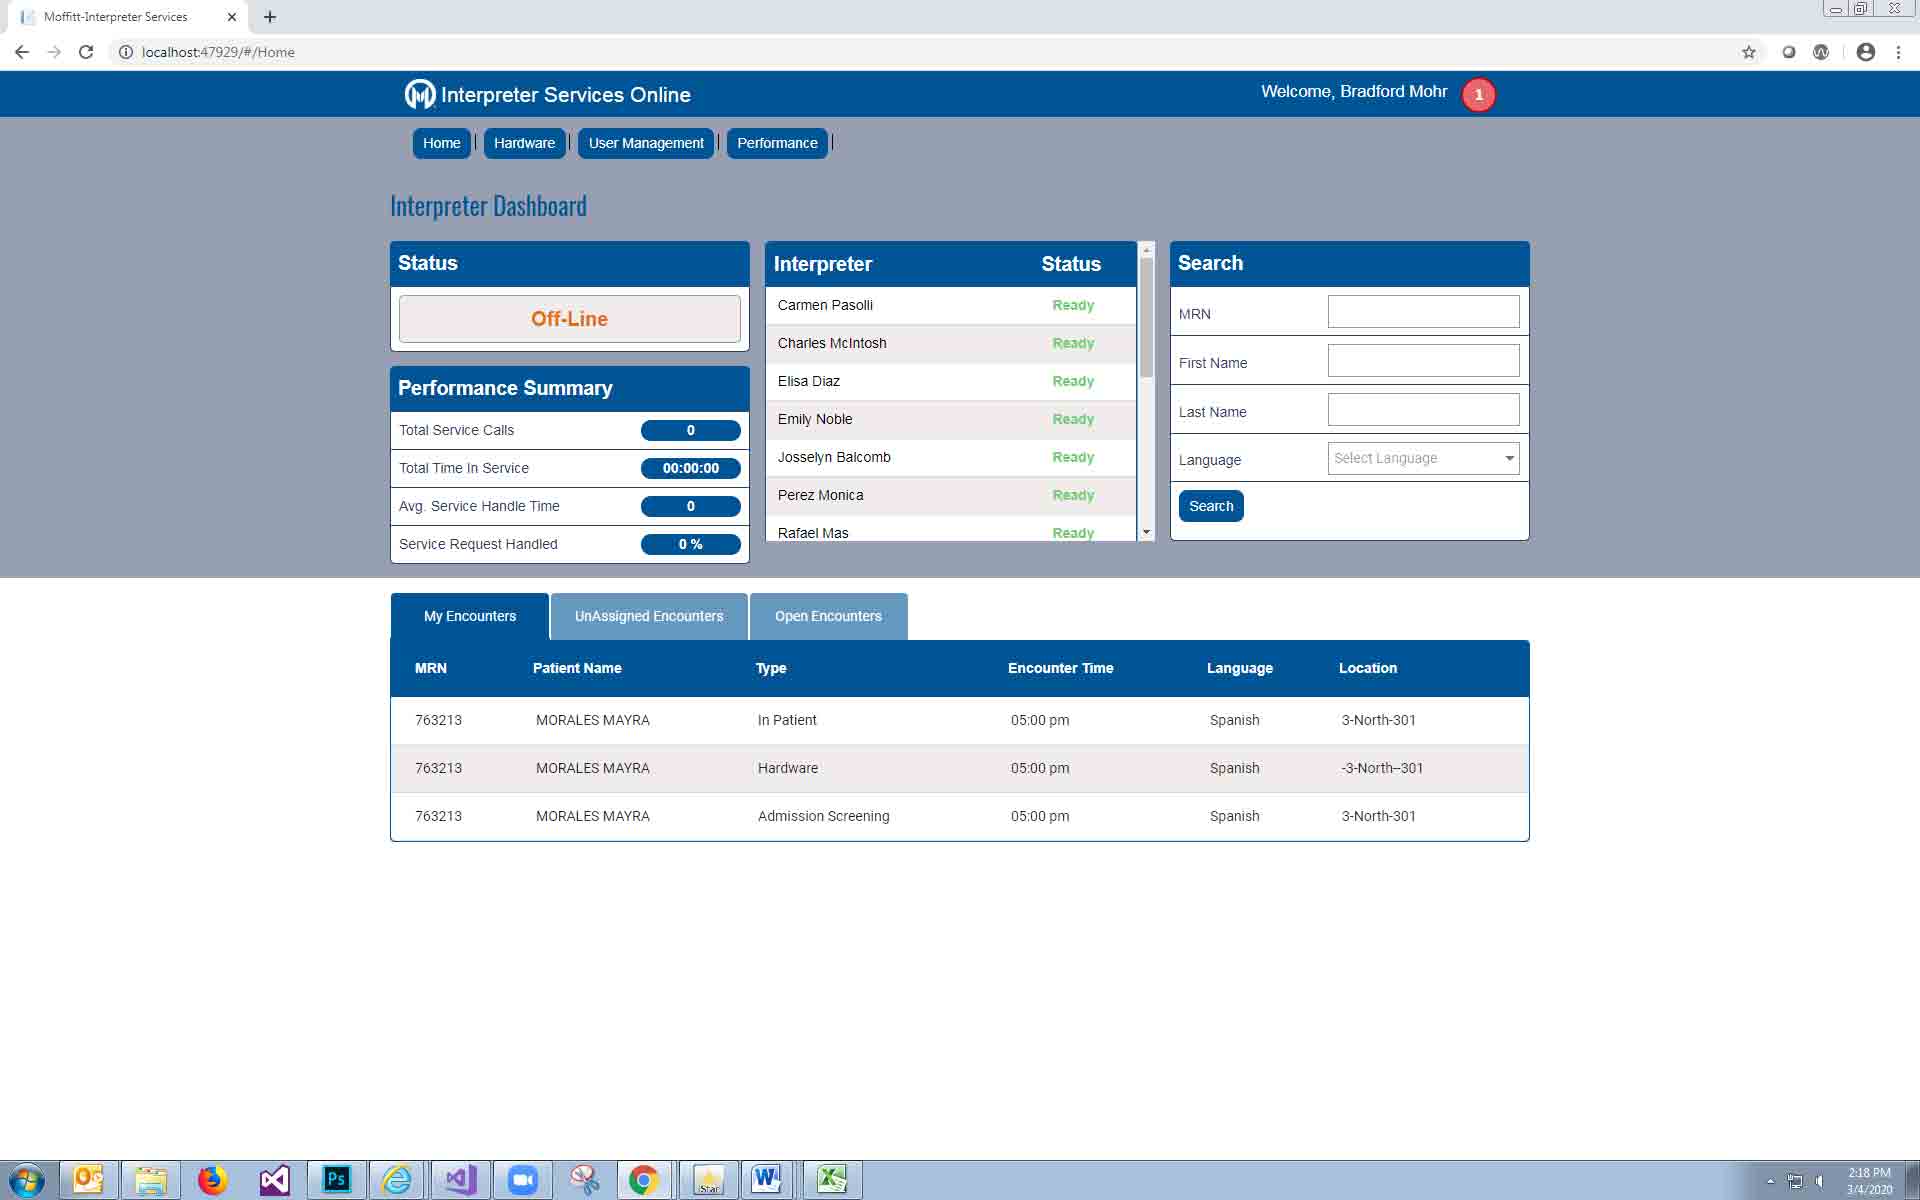1920x1200 pixels.
Task: Go to User Management page
Action: click(645, 143)
